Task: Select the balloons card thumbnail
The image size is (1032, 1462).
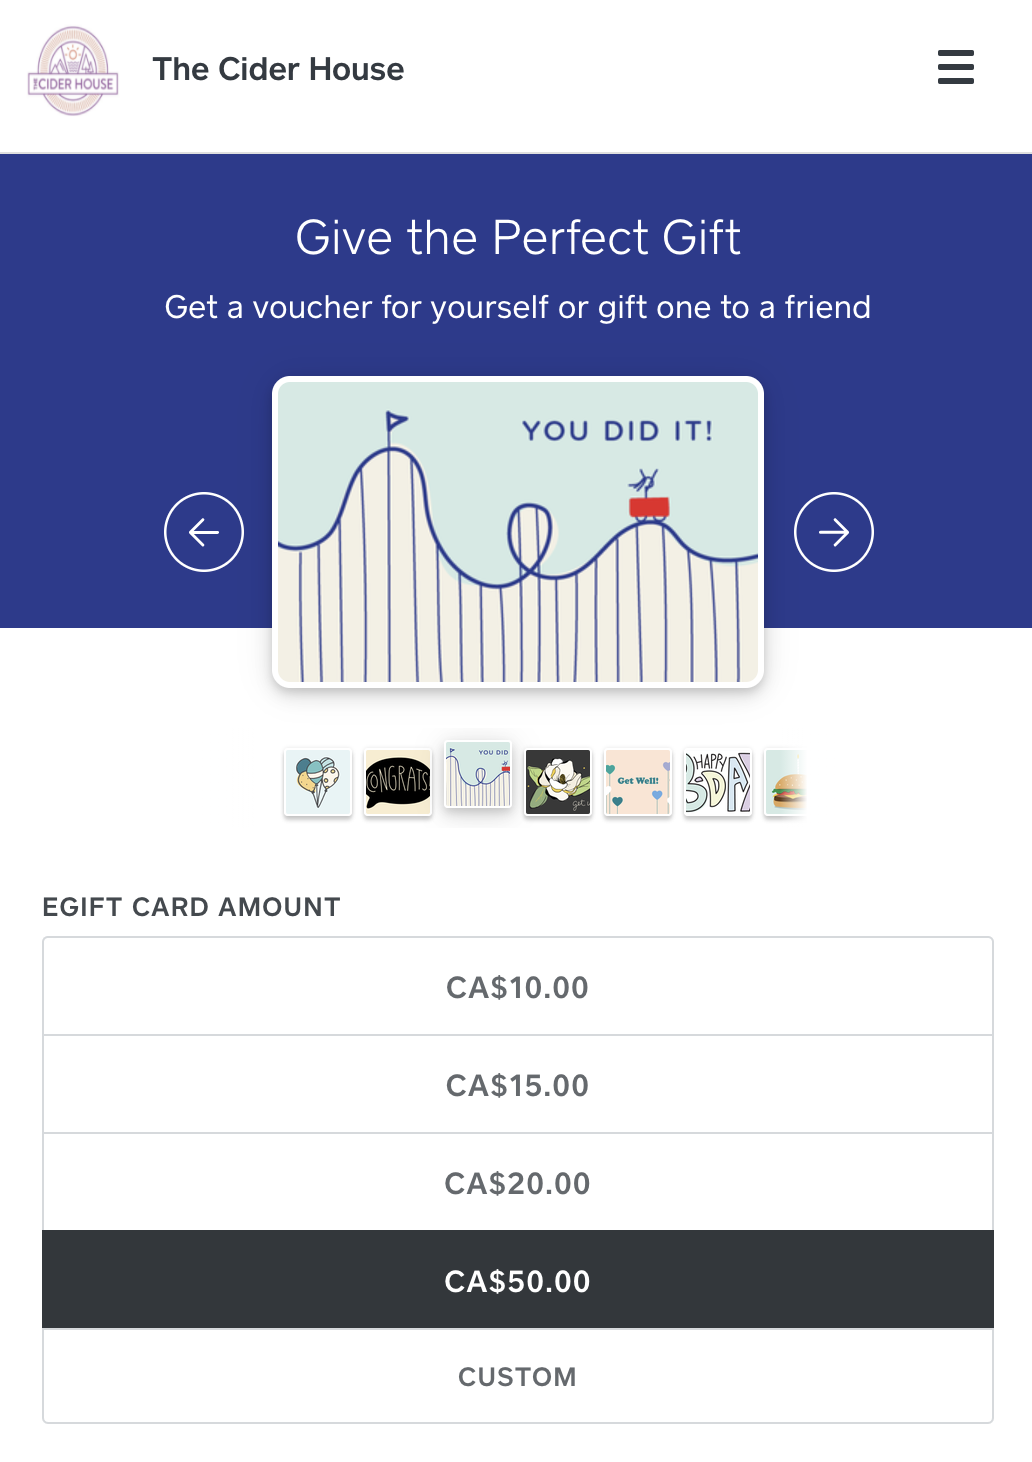Action: coord(318,782)
